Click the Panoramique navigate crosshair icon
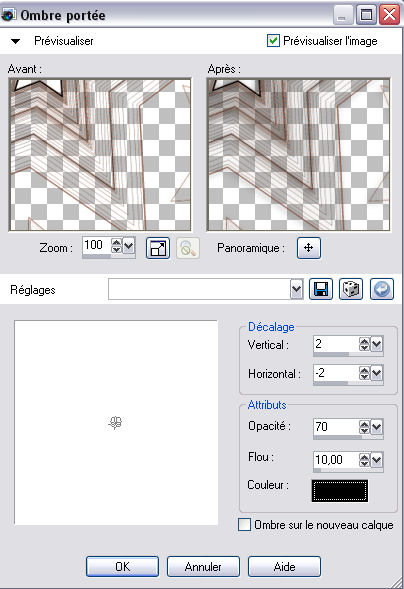This screenshot has width=404, height=589. (x=309, y=248)
